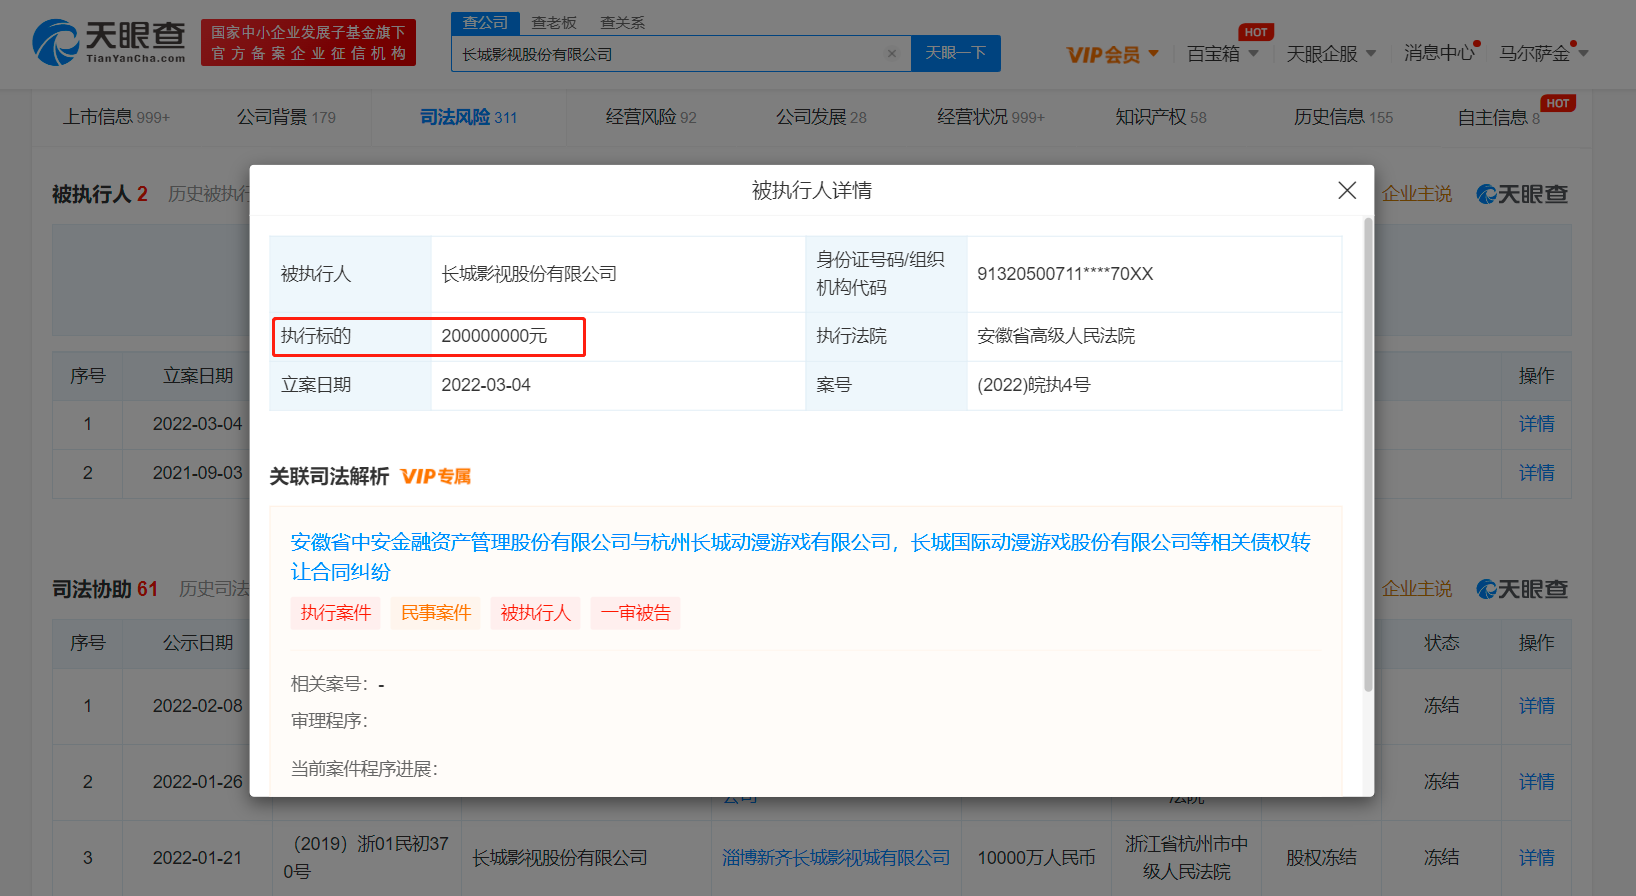
Task: Open 详情 for the 2022-02-08 judicial assistance row
Action: [1536, 706]
